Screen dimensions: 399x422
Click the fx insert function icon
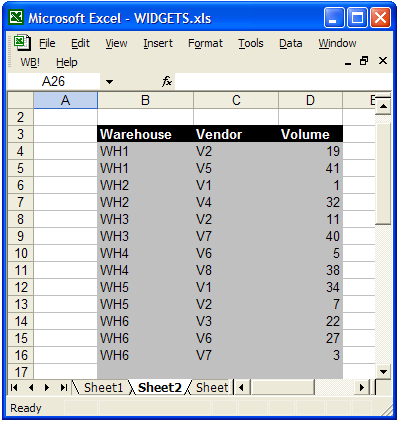[x=167, y=81]
